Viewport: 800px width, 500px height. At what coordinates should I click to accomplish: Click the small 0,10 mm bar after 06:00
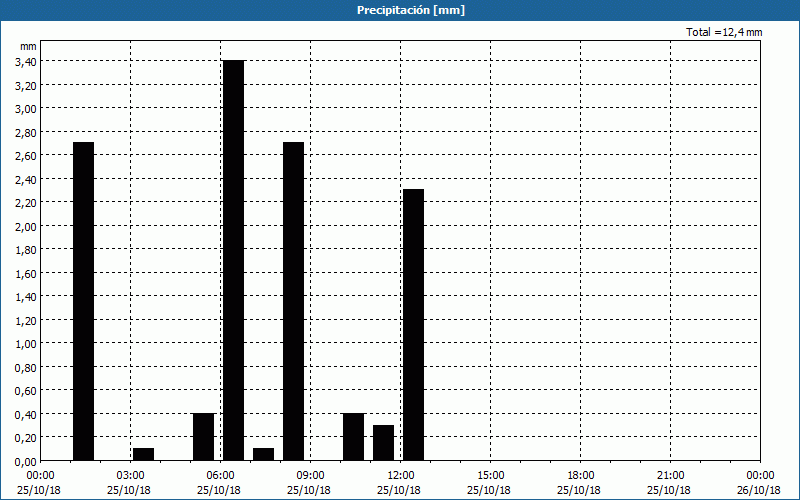click(x=263, y=454)
